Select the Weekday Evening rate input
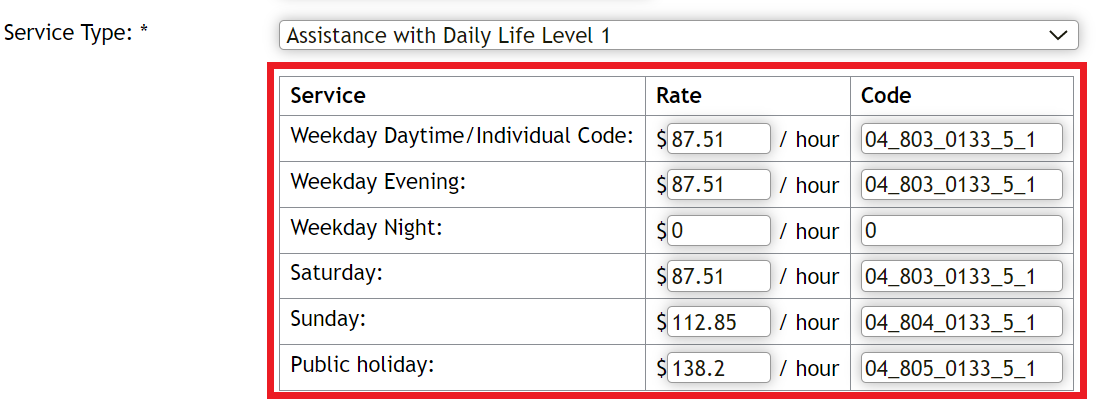The height and width of the screenshot is (405, 1097). [719, 185]
